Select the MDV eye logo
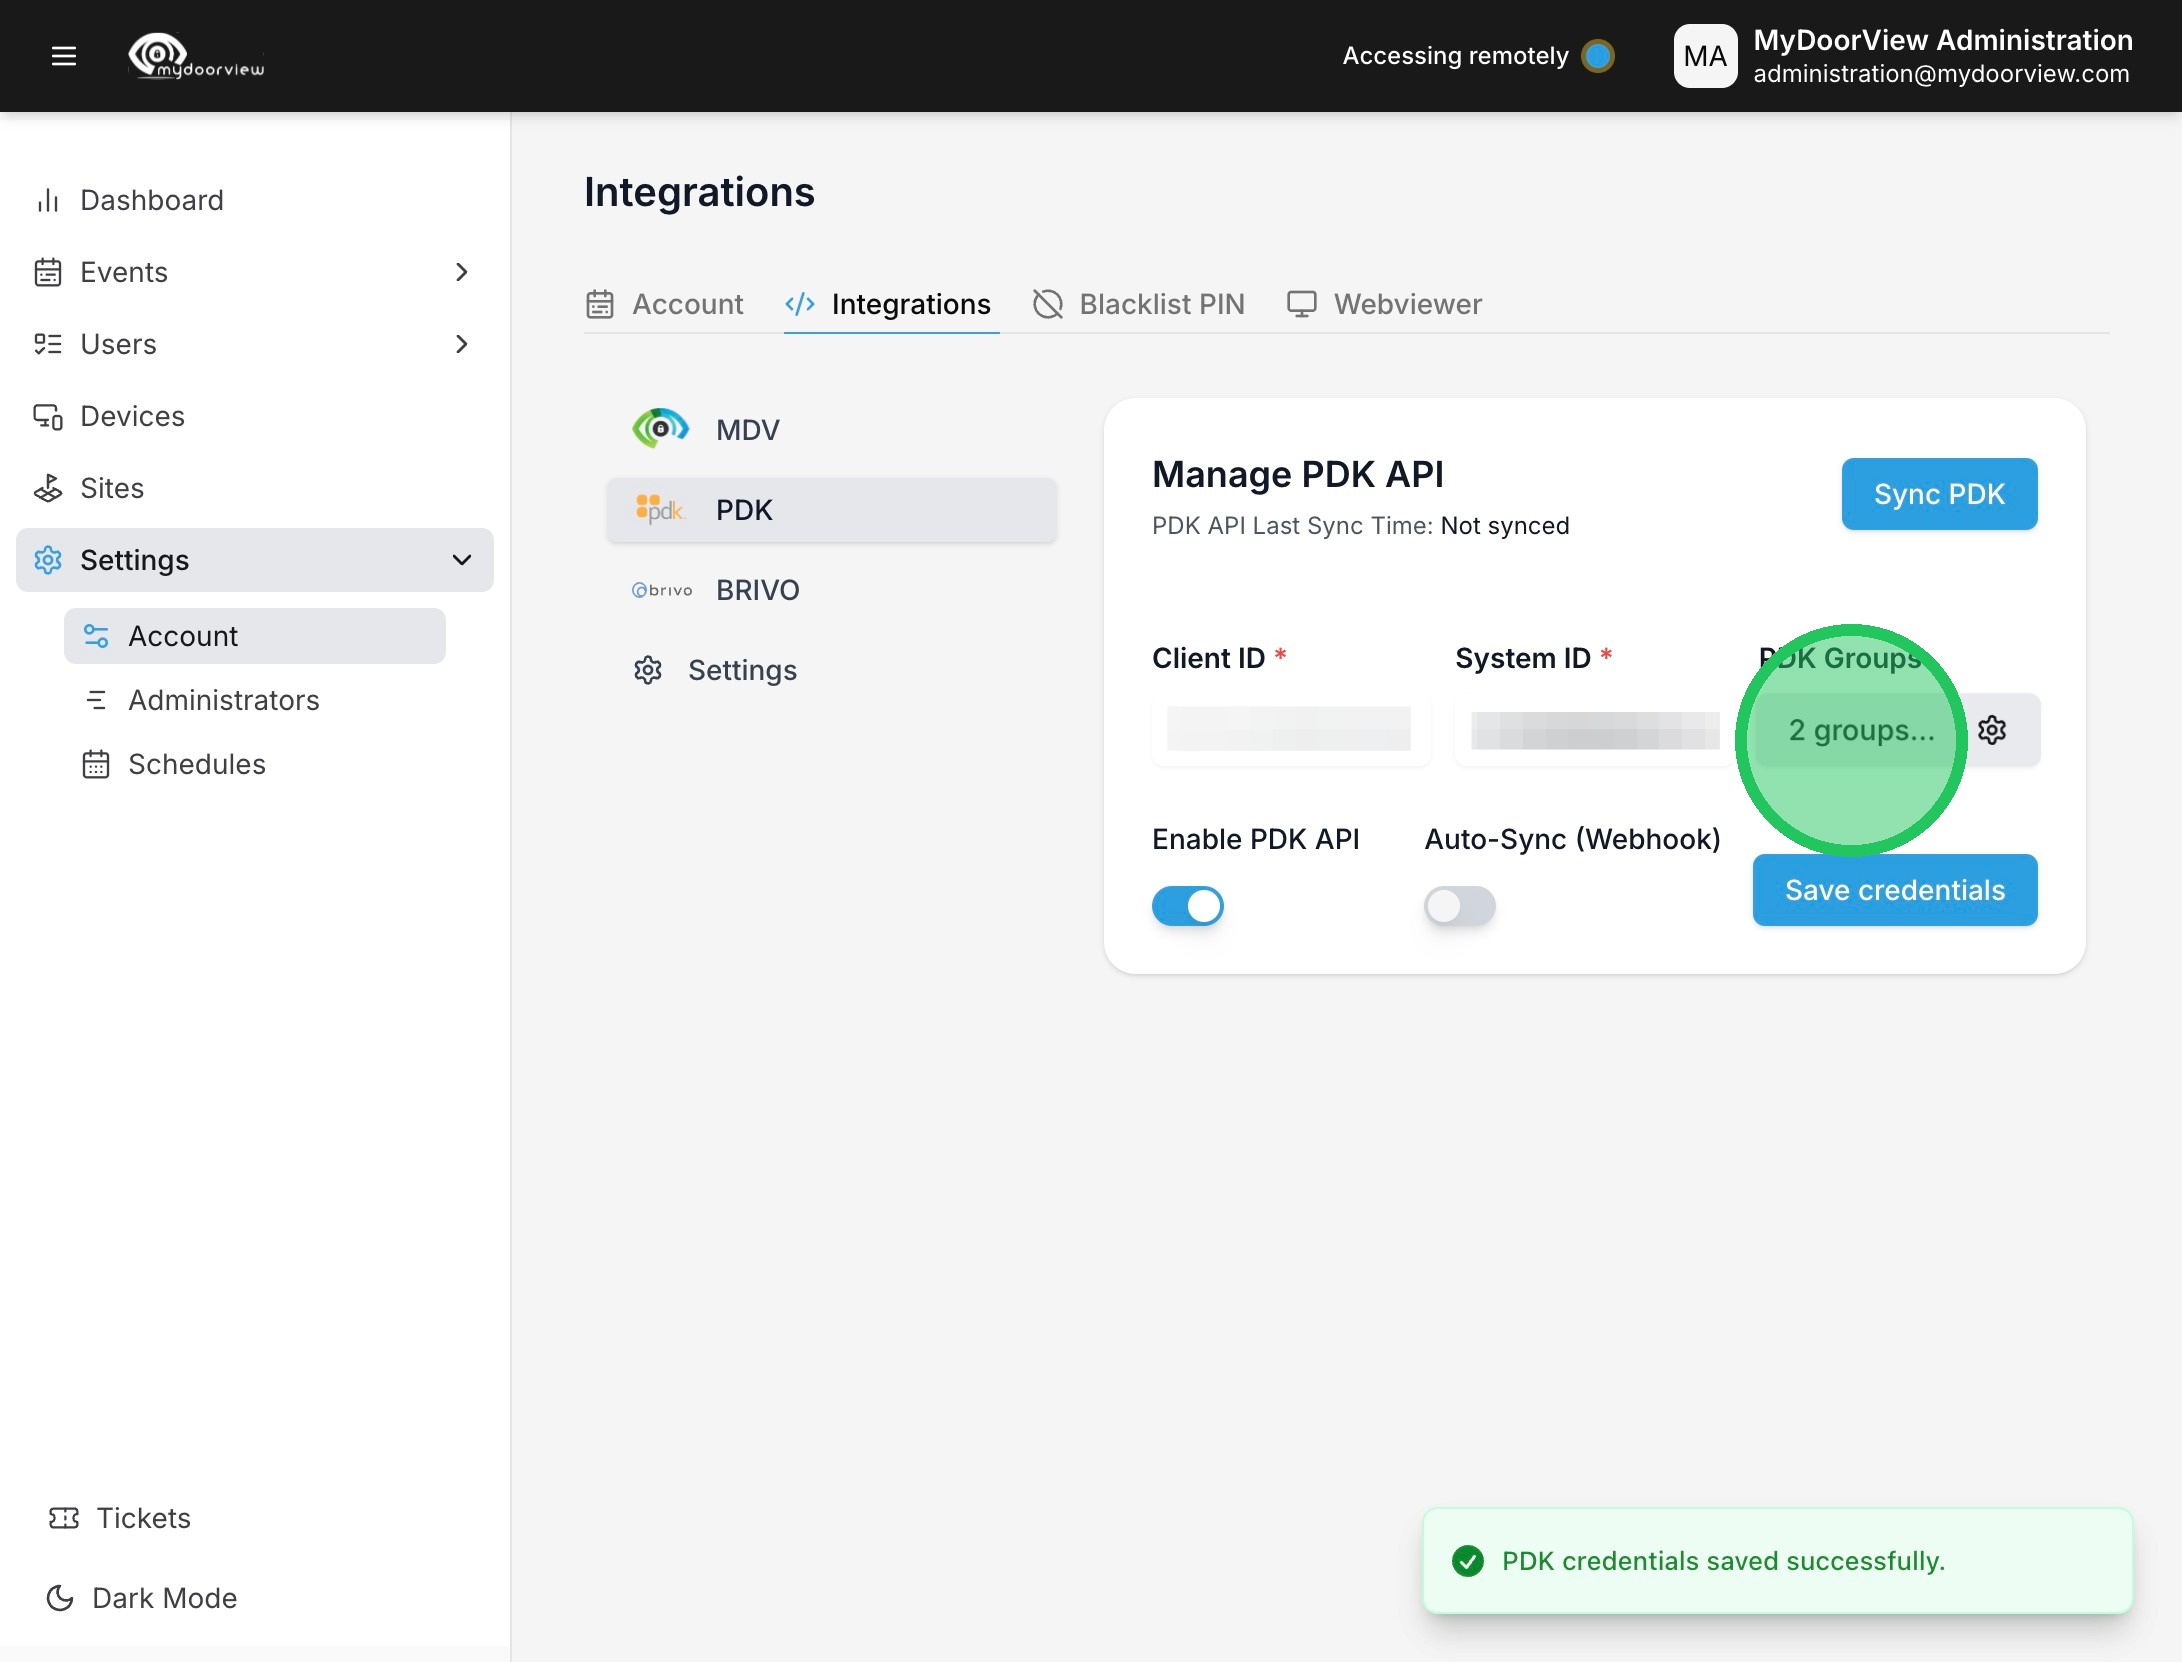This screenshot has width=2182, height=1662. coord(660,429)
